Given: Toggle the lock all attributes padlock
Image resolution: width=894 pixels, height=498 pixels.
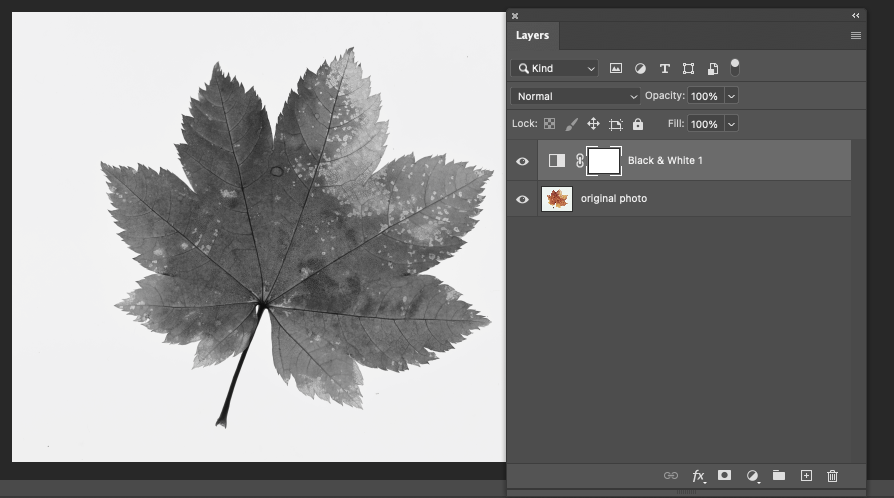Looking at the screenshot, I should tap(638, 124).
